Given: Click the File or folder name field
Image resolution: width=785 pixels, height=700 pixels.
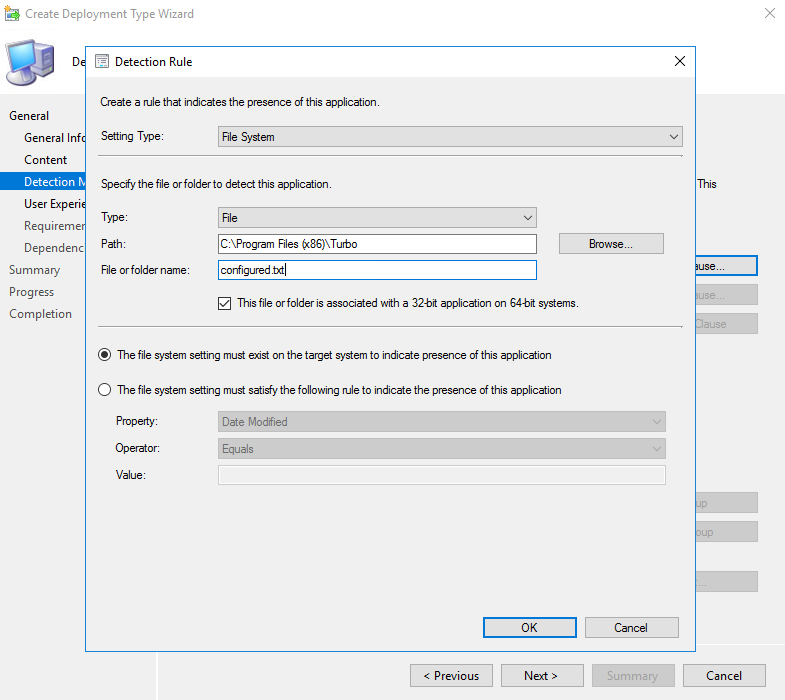Looking at the screenshot, I should pos(377,270).
